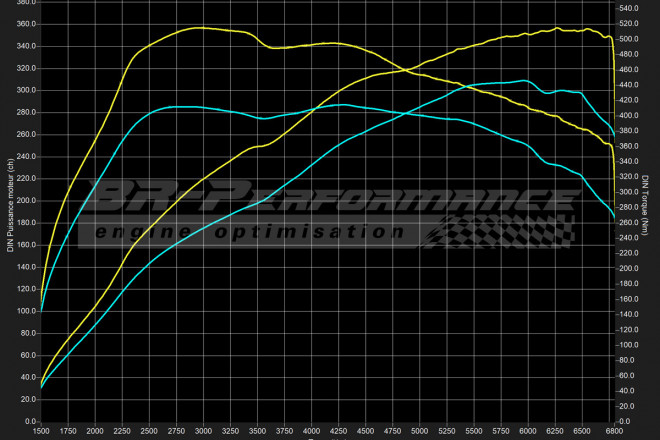Click the 4500 tick label on RPM axis

pos(366,430)
